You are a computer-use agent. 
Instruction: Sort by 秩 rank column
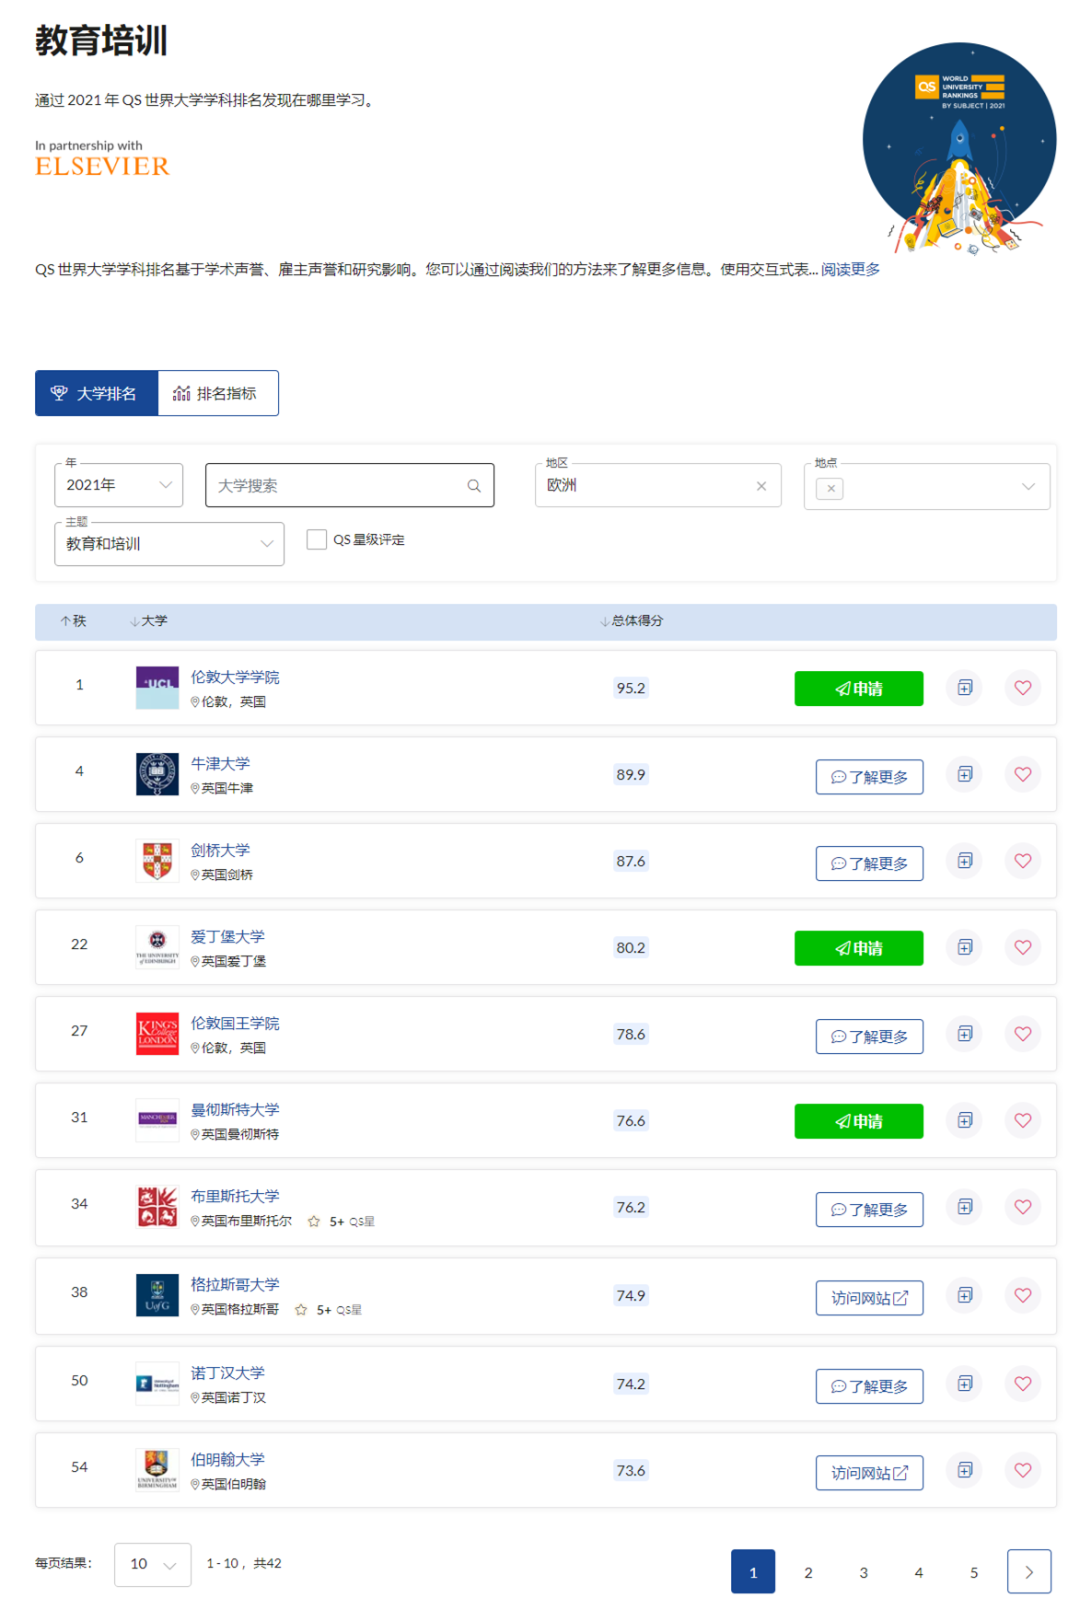pos(73,621)
